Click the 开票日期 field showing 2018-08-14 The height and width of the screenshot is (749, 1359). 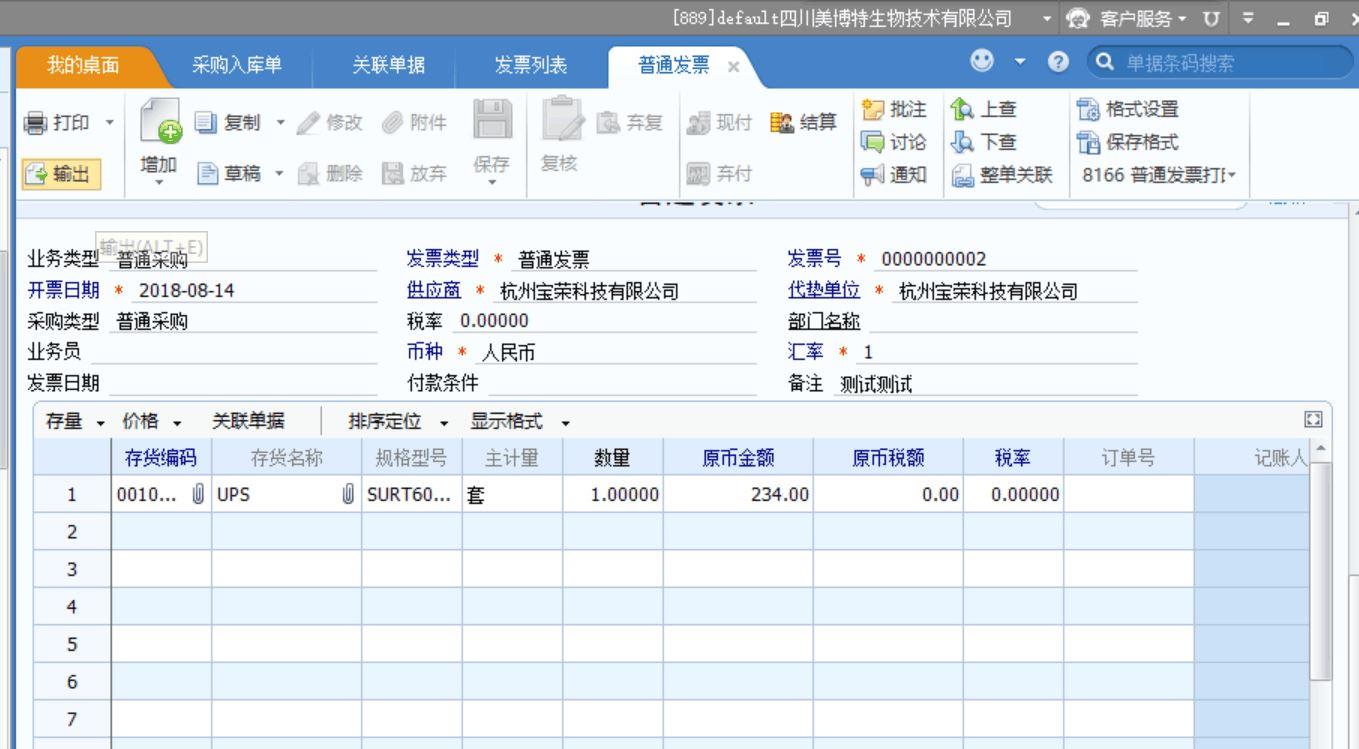pos(255,290)
